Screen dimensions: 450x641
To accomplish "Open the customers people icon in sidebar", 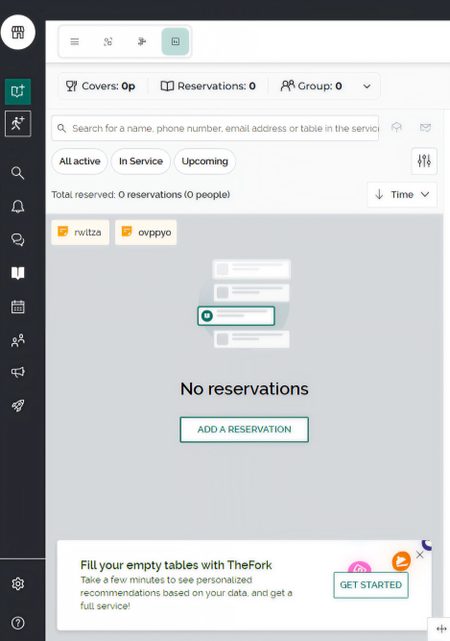I will (x=18, y=340).
